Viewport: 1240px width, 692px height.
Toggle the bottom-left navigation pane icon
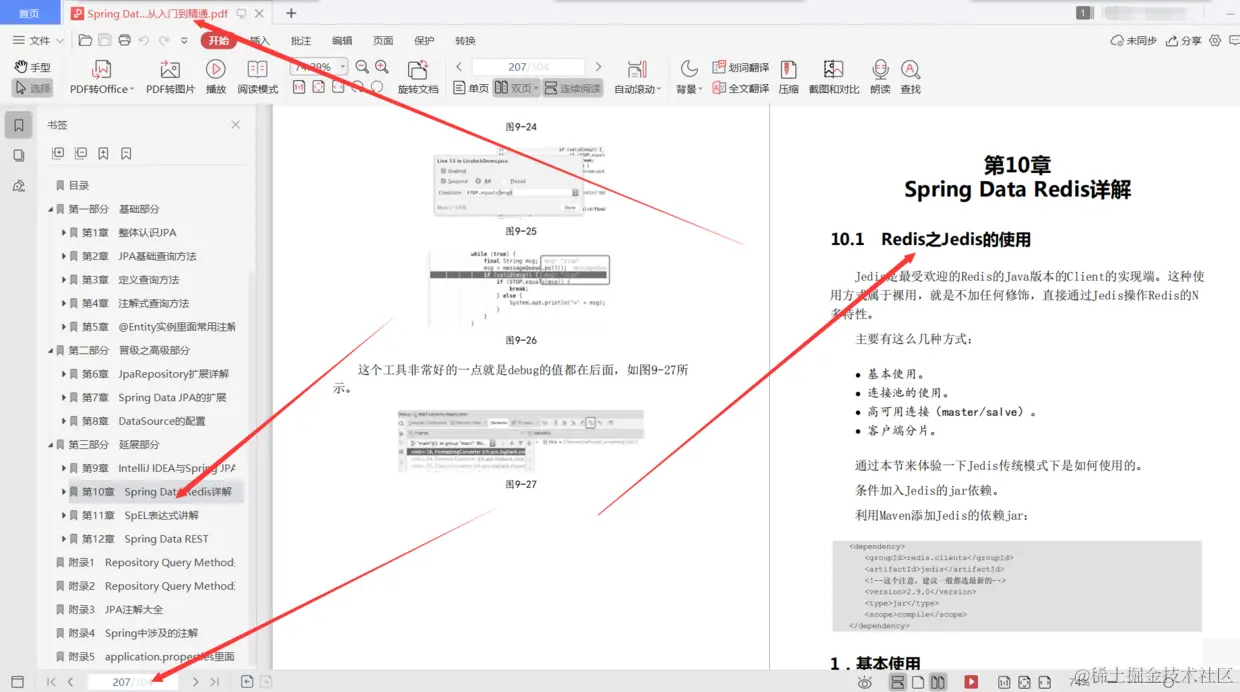[17, 682]
